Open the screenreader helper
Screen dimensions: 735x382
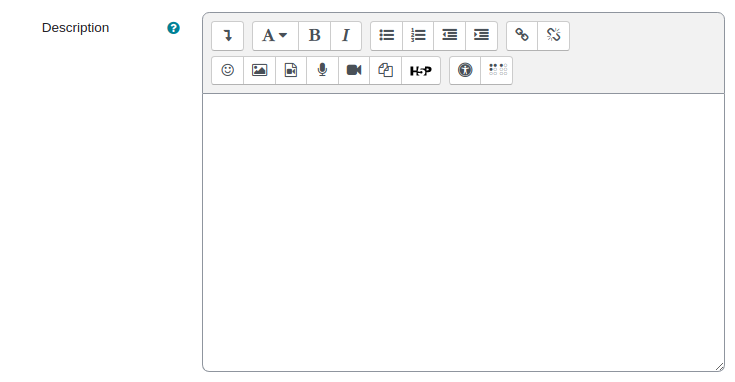tap(497, 70)
